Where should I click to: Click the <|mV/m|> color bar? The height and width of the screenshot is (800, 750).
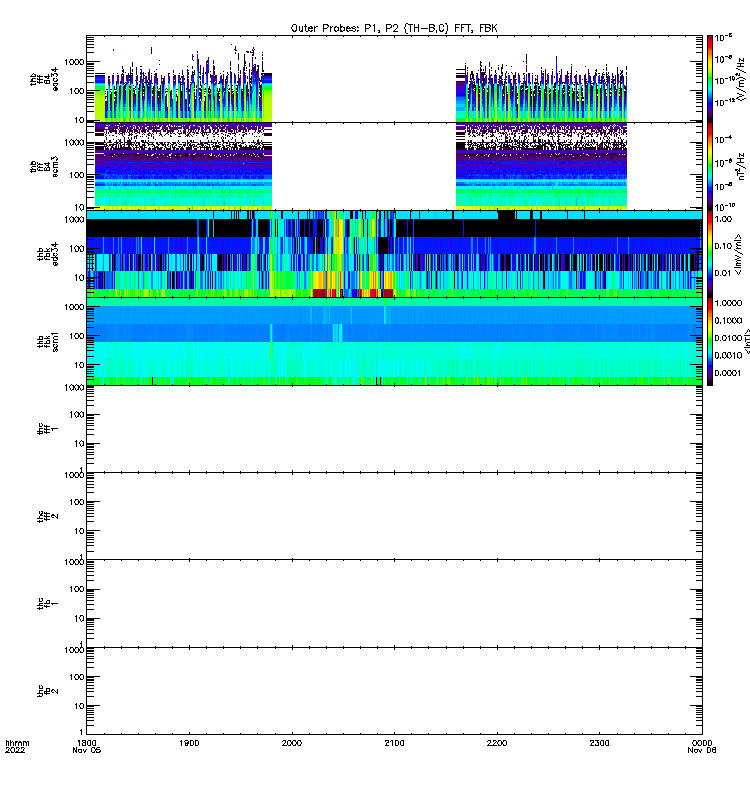click(710, 254)
